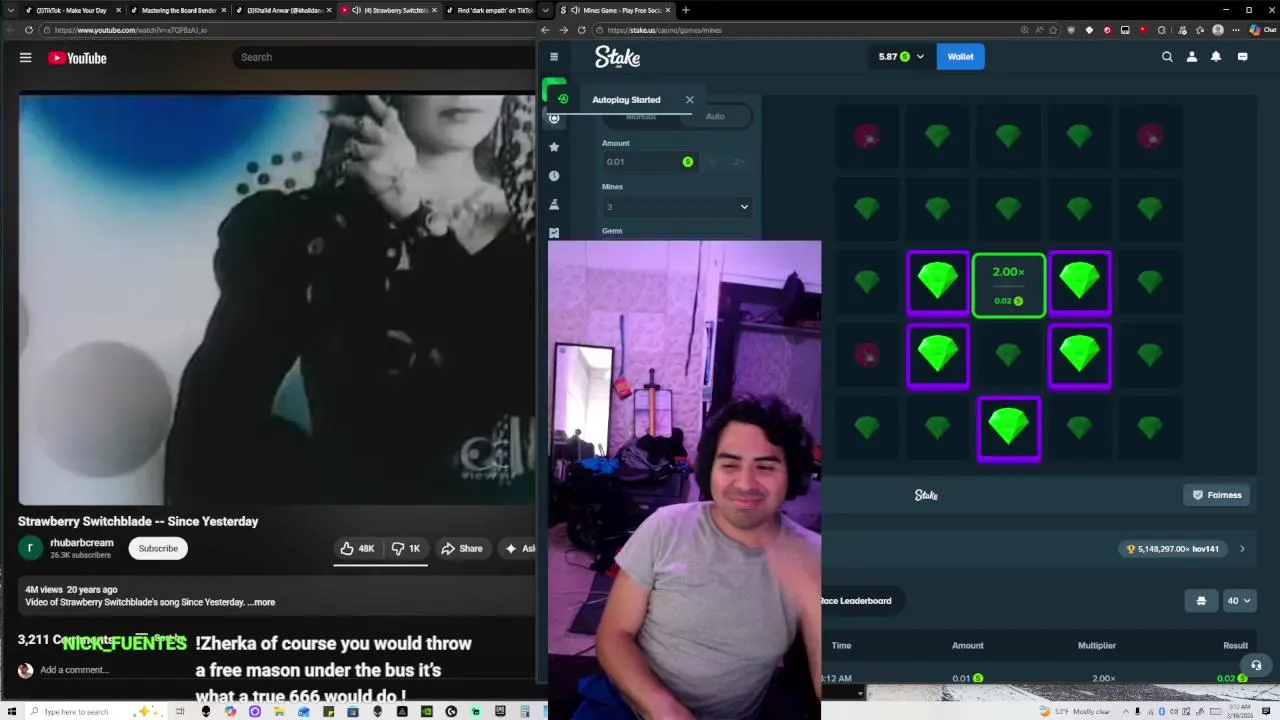
Task: Click the Stake logo
Action: click(x=617, y=57)
